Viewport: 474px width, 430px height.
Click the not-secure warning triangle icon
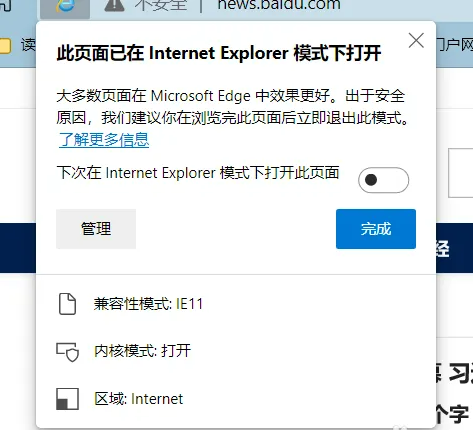(x=114, y=5)
